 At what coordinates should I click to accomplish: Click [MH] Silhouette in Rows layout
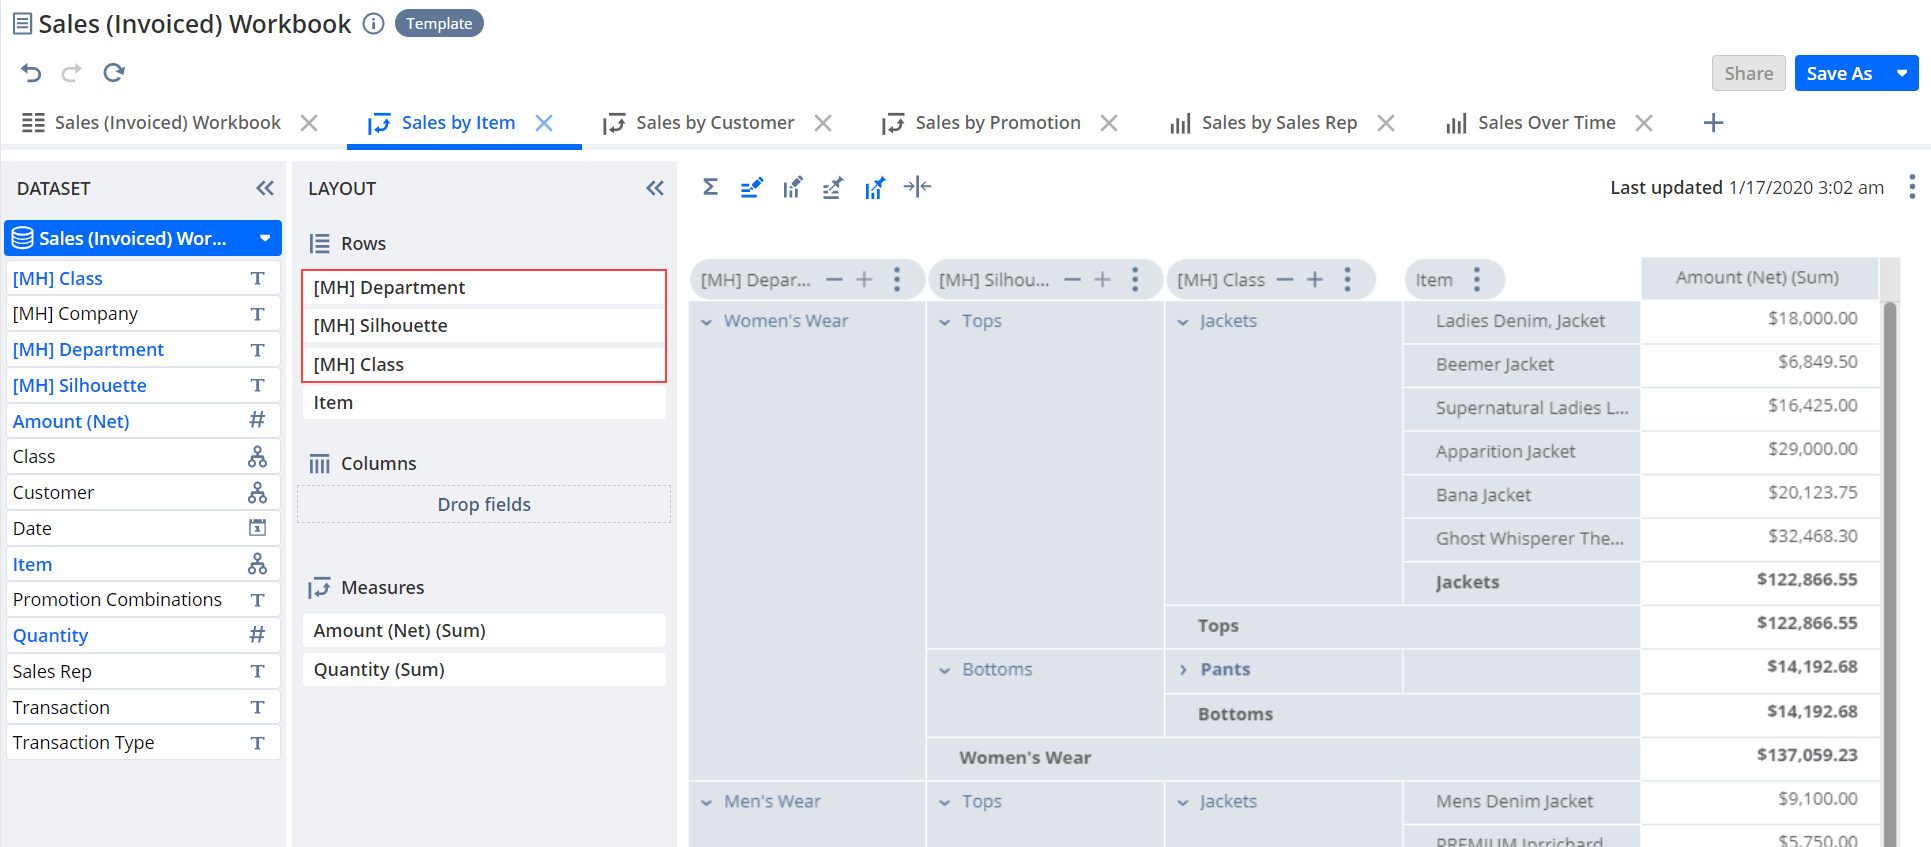click(484, 326)
